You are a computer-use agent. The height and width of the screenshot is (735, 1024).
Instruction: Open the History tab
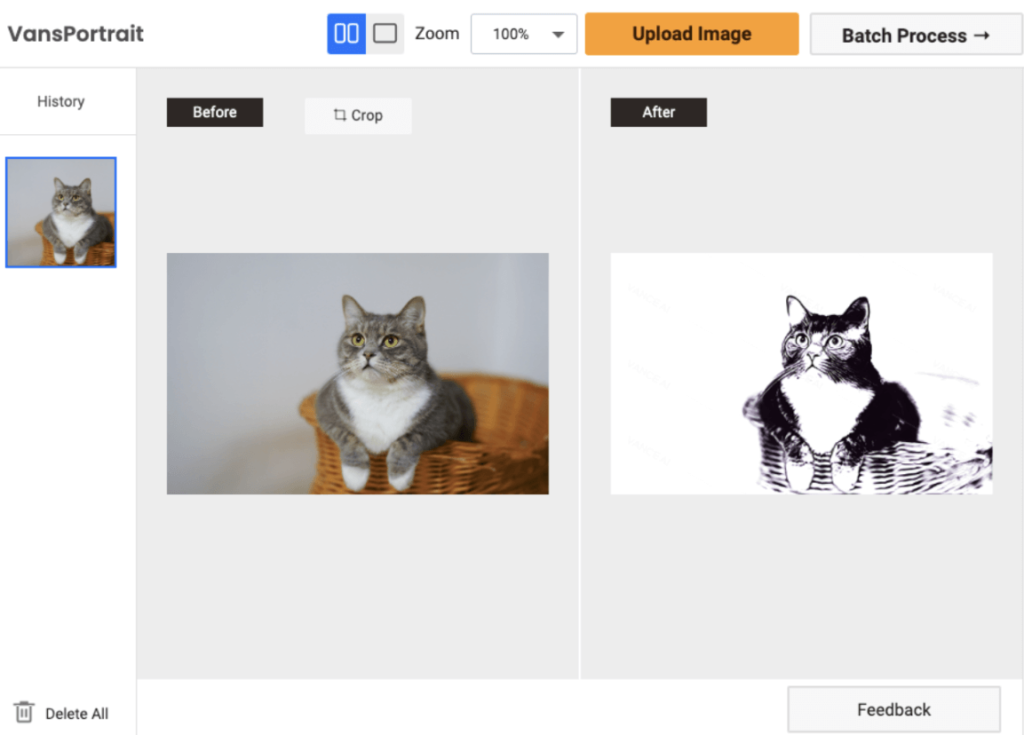tap(61, 101)
